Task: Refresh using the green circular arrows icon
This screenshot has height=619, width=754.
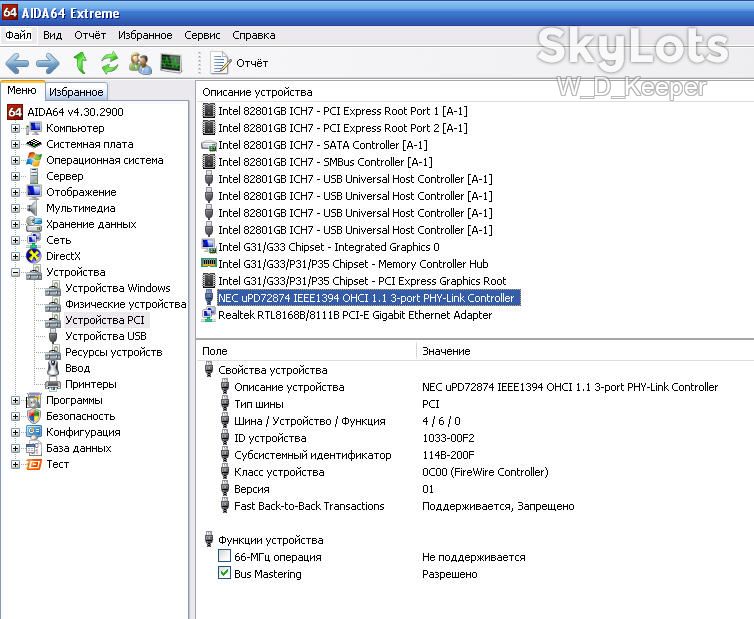Action: pos(110,63)
